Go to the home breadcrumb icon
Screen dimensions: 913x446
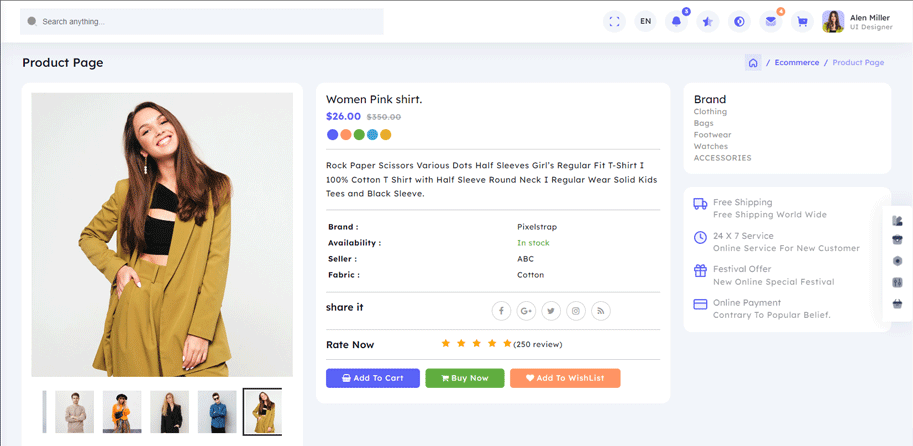pos(753,63)
